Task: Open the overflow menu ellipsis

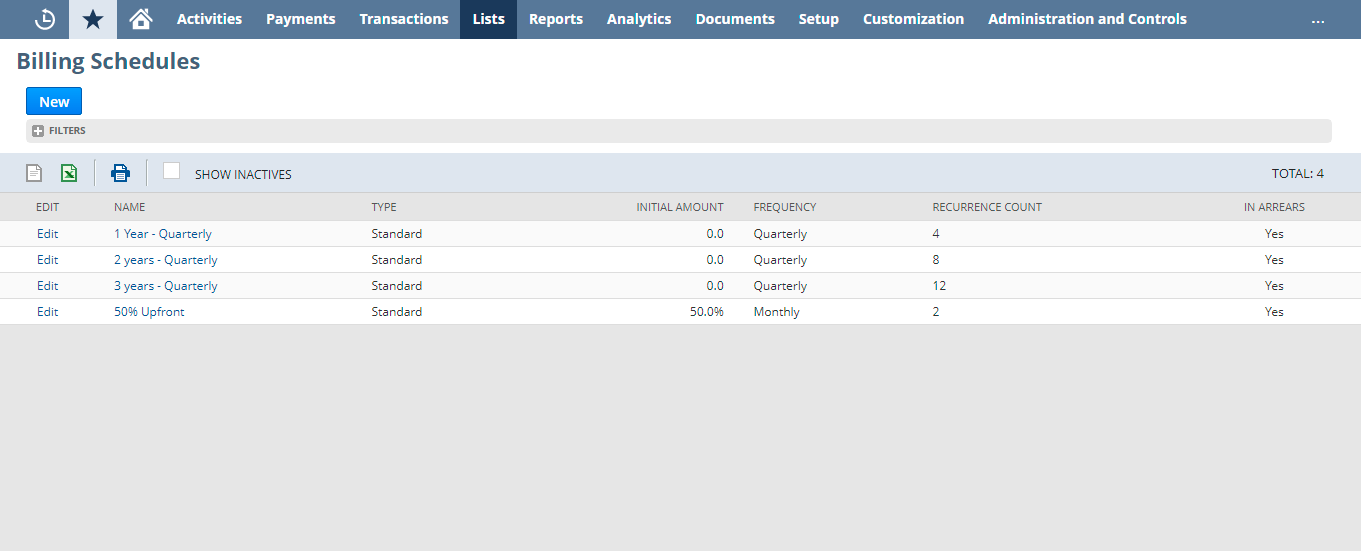Action: (x=1317, y=19)
